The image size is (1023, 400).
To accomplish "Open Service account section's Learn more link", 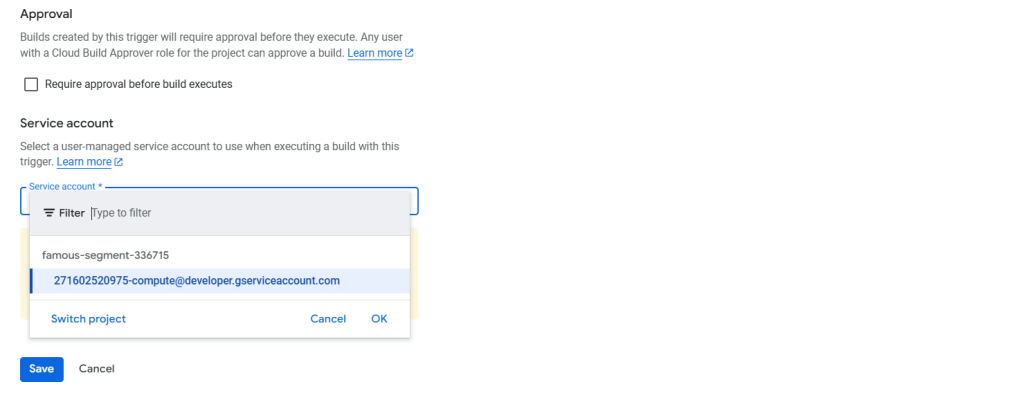I will click(x=84, y=162).
